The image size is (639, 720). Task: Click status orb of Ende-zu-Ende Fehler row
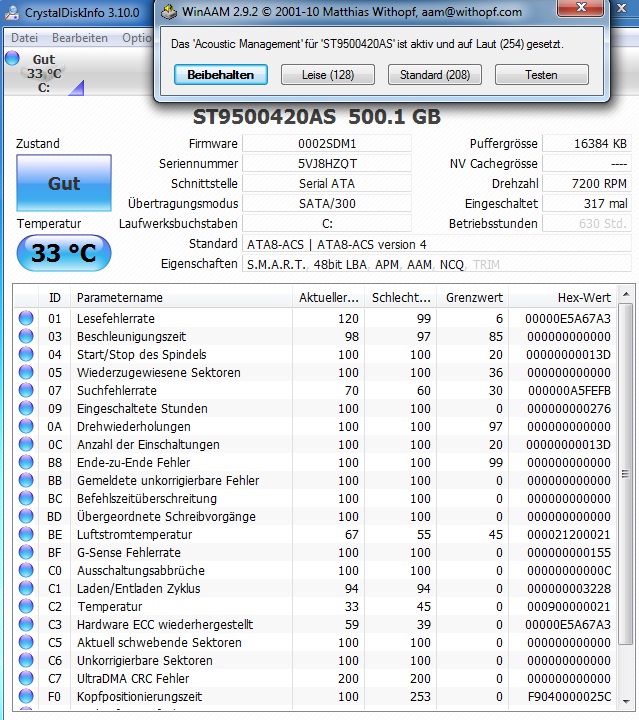(x=26, y=462)
